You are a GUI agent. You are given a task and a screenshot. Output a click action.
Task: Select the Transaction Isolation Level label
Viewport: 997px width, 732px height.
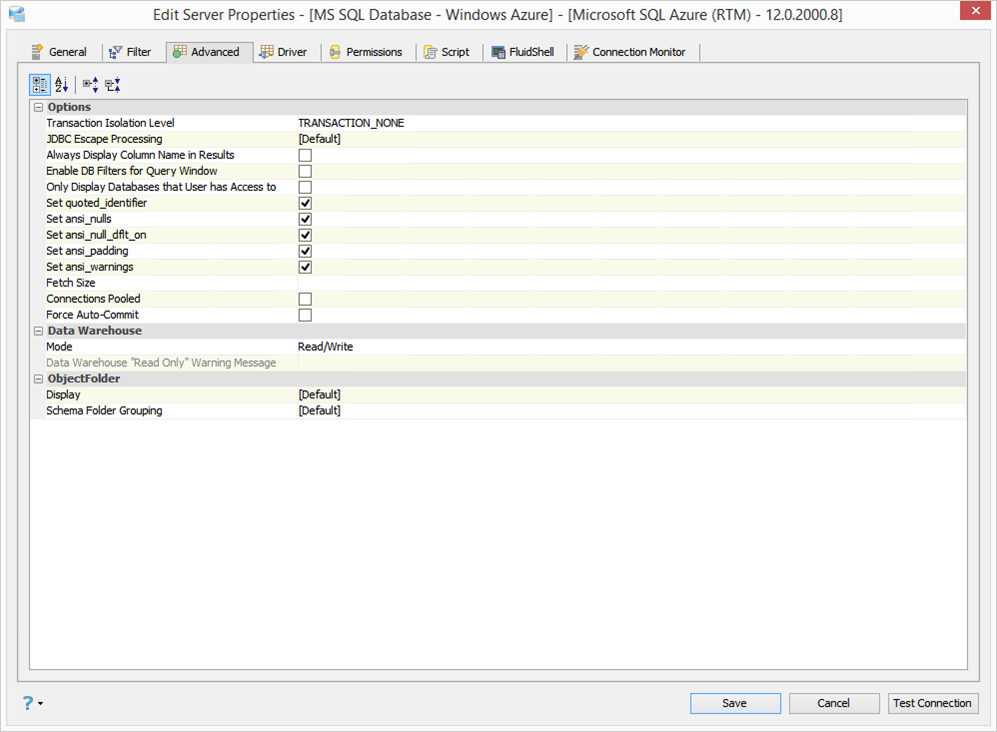[110, 123]
